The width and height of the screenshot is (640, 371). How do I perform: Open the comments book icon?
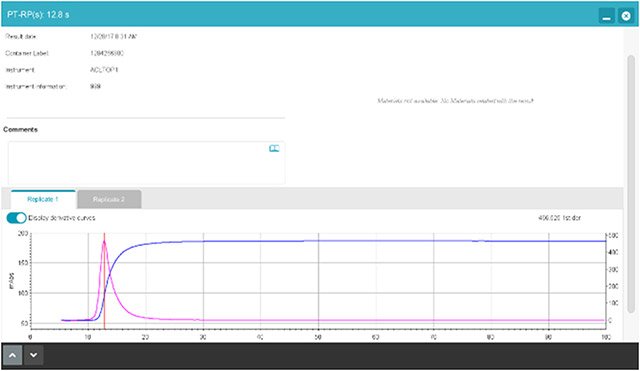click(274, 148)
